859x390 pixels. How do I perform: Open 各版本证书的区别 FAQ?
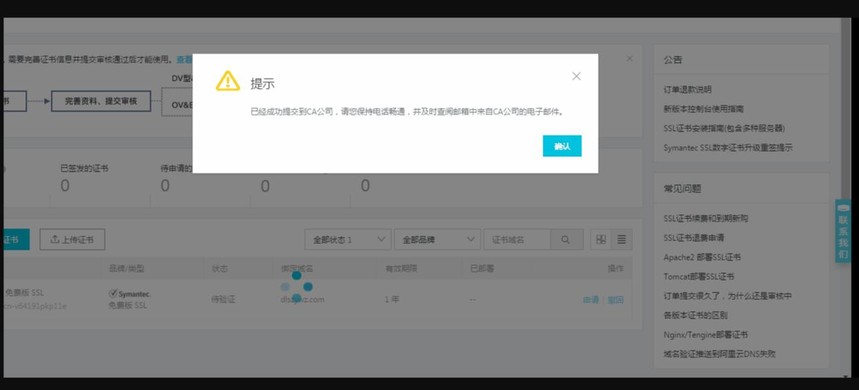coord(695,316)
